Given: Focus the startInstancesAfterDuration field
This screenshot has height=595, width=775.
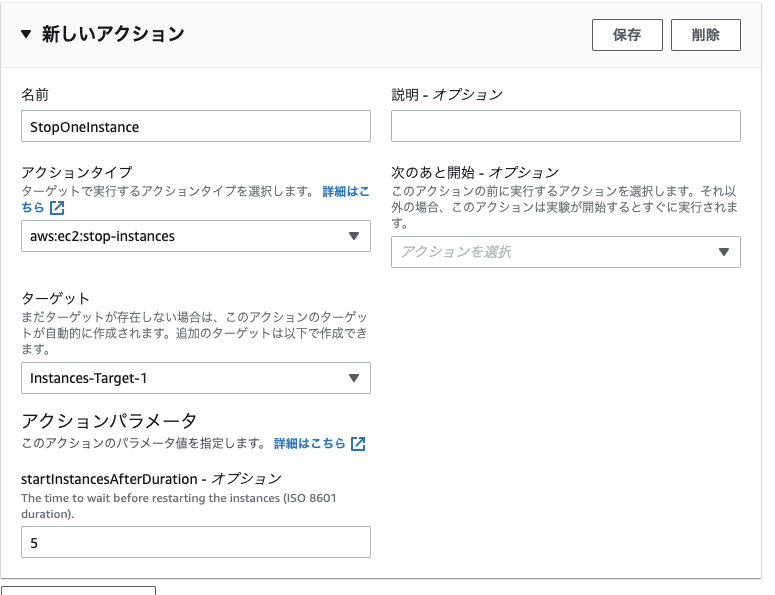Looking at the screenshot, I should coord(196,543).
